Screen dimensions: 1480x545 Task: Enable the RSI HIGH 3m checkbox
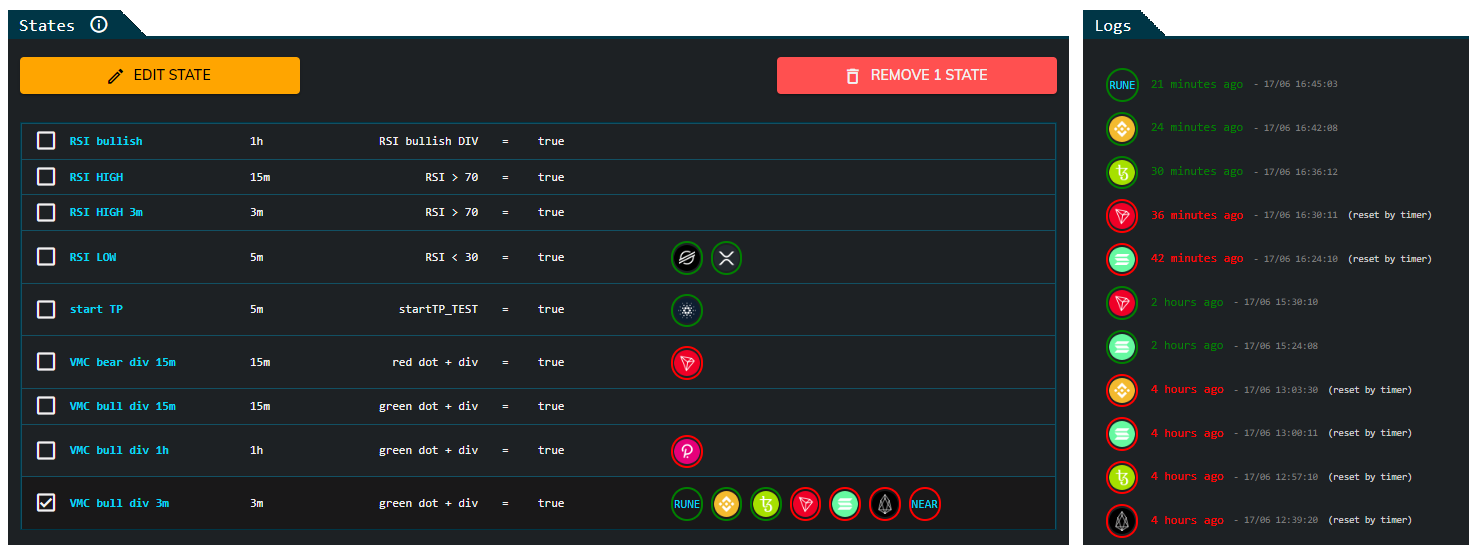(x=46, y=212)
